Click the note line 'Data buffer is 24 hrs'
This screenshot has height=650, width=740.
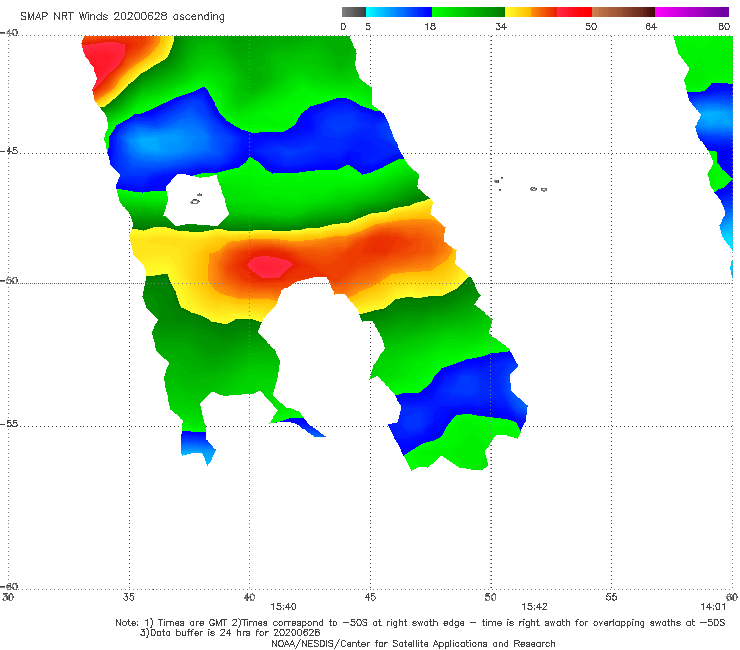click(230, 633)
